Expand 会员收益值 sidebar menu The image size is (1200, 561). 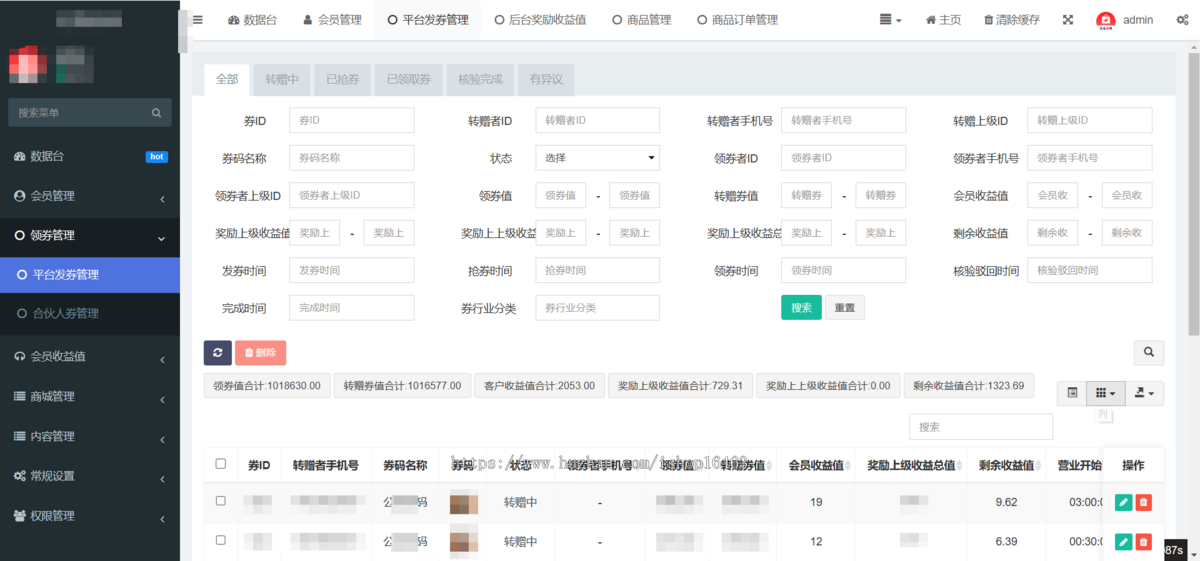point(90,356)
